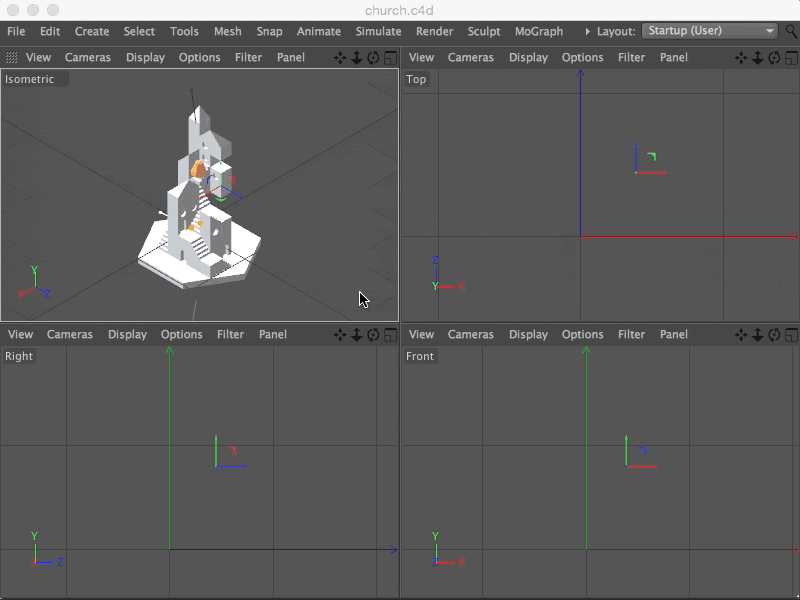The width and height of the screenshot is (800, 600).
Task: Click the pan camera icon in the Right viewport
Action: (340, 334)
